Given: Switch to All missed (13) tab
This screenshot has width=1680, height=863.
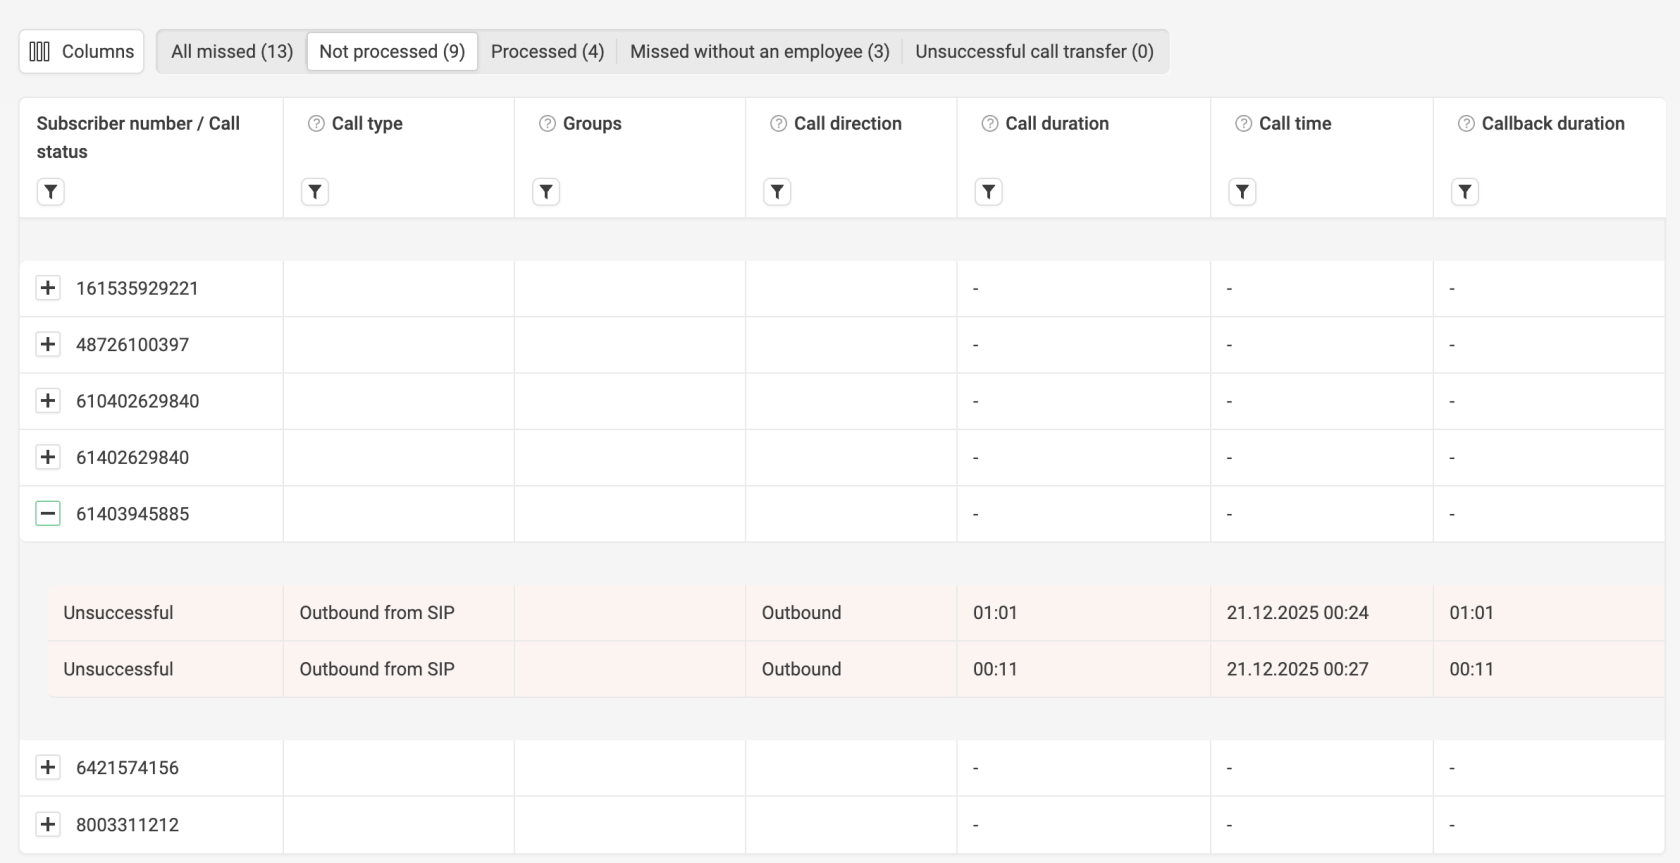Looking at the screenshot, I should click(x=232, y=52).
